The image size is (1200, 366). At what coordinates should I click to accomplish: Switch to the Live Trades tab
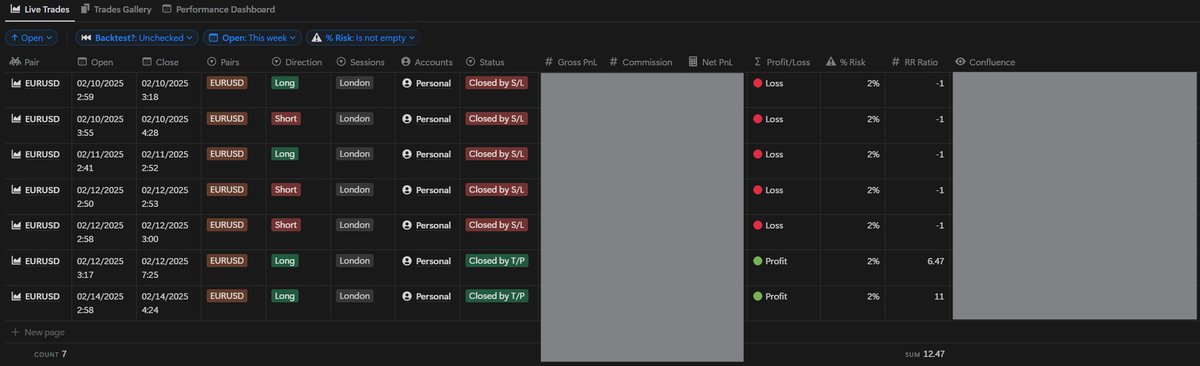(x=39, y=9)
